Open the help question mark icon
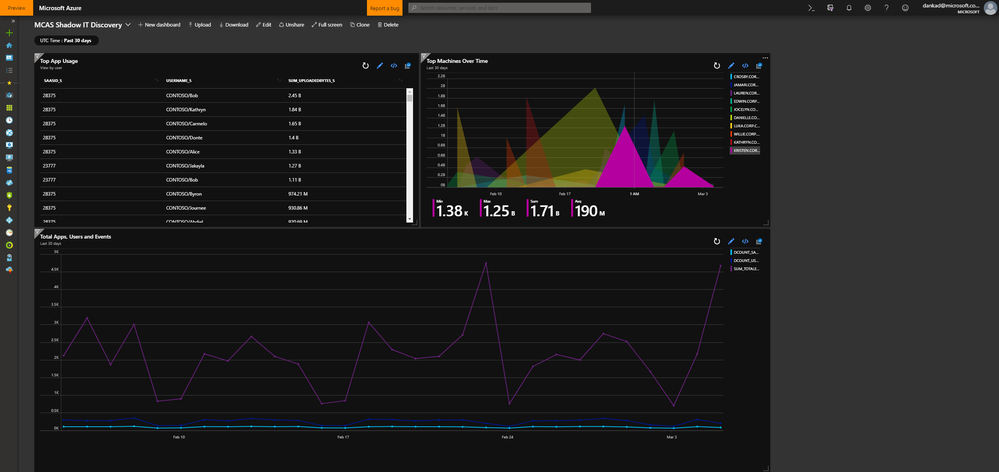999x472 pixels. coord(886,8)
